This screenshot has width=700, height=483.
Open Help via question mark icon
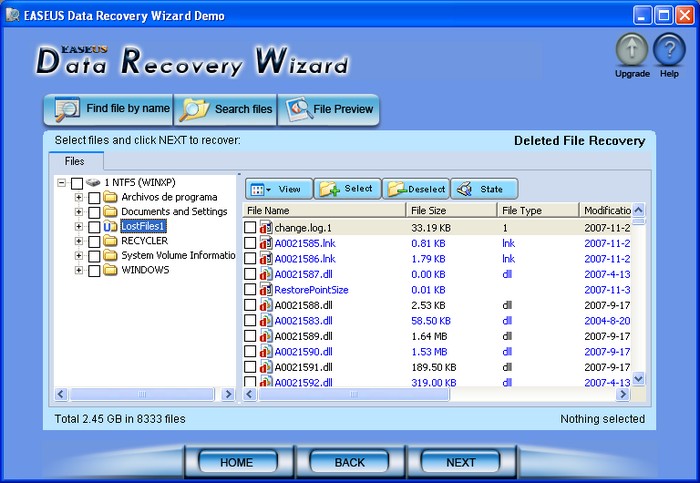(x=669, y=50)
